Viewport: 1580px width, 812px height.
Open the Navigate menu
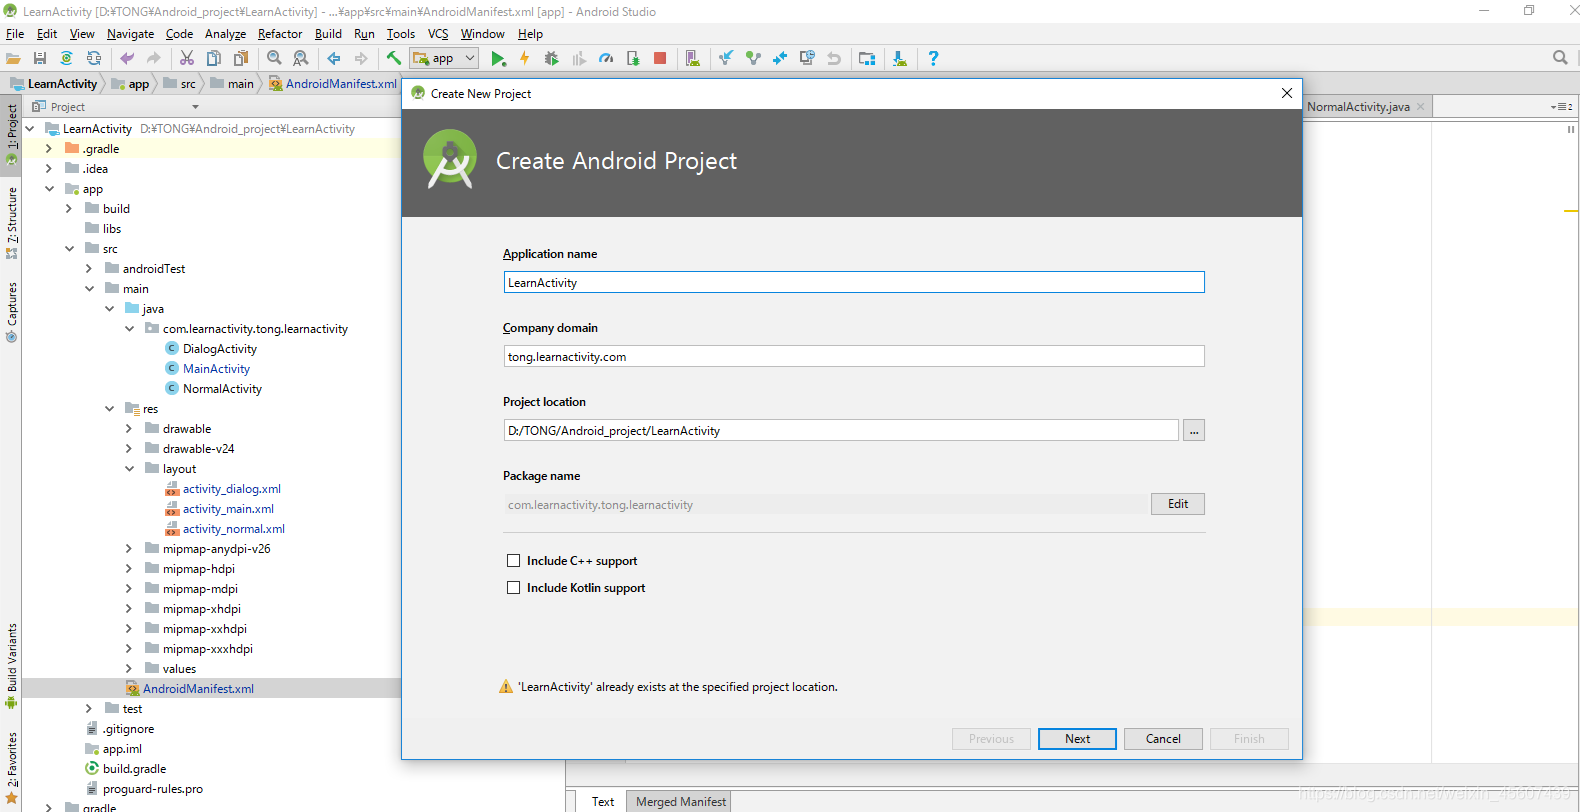tap(130, 34)
